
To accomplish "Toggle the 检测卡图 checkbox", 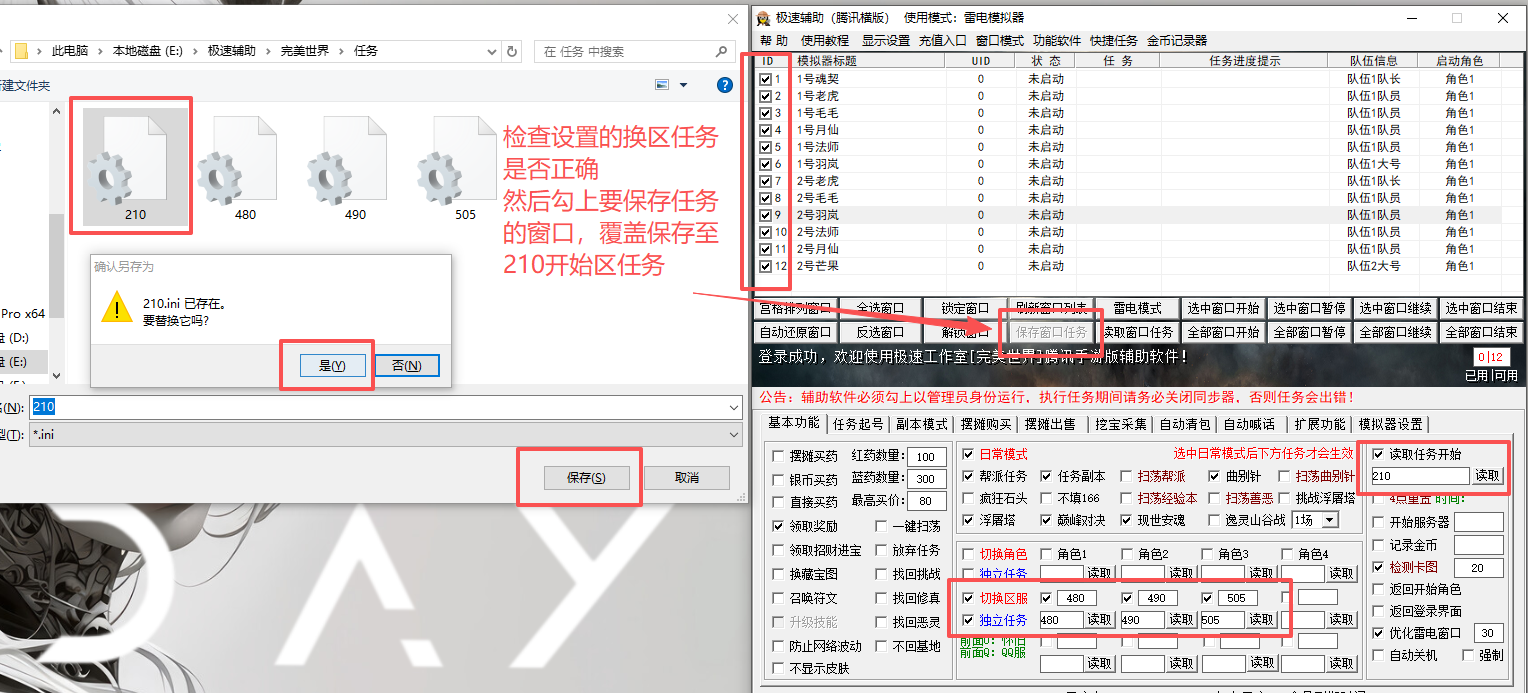I will (1379, 567).
